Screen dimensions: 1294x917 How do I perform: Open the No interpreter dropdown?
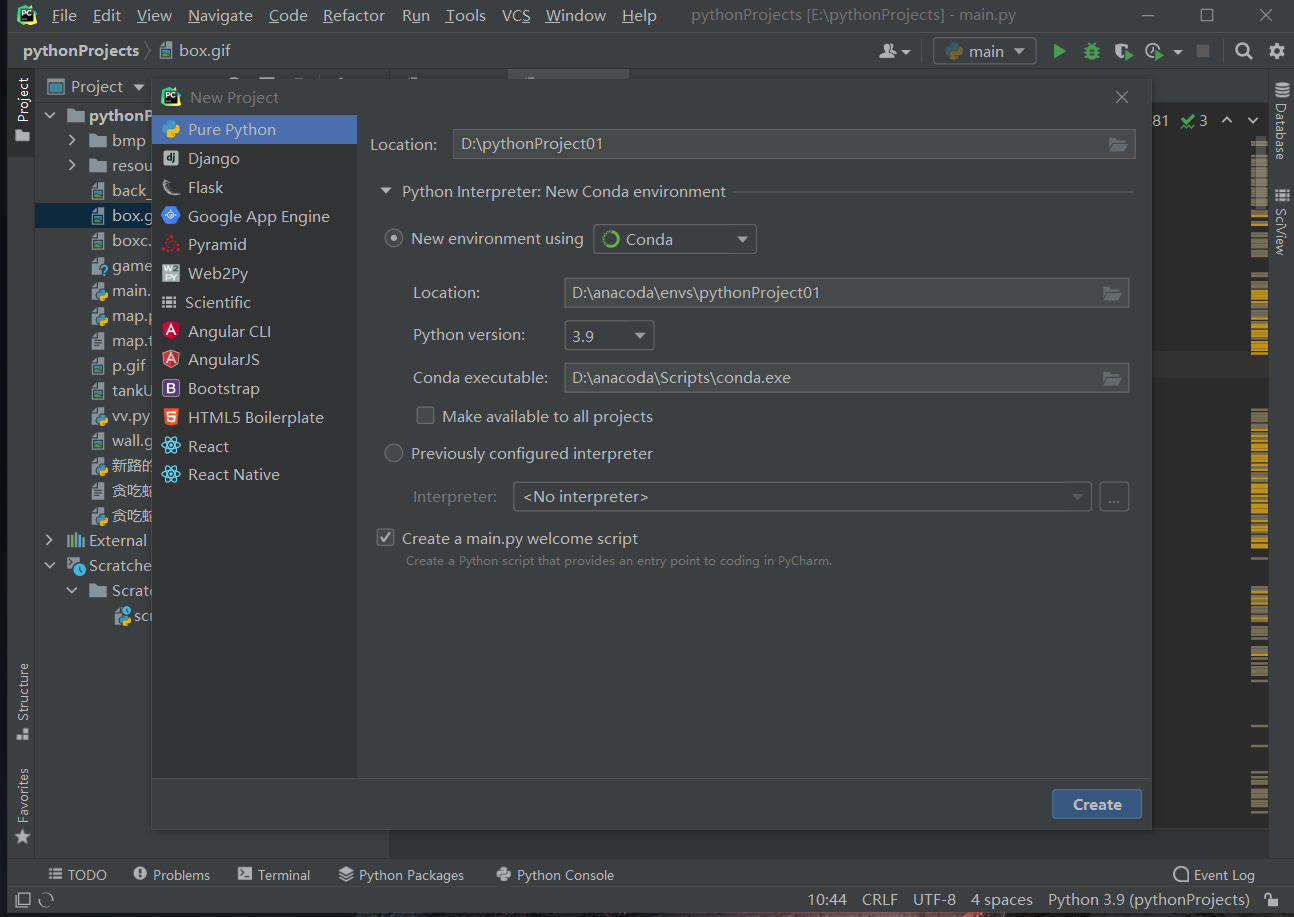[x=802, y=497]
